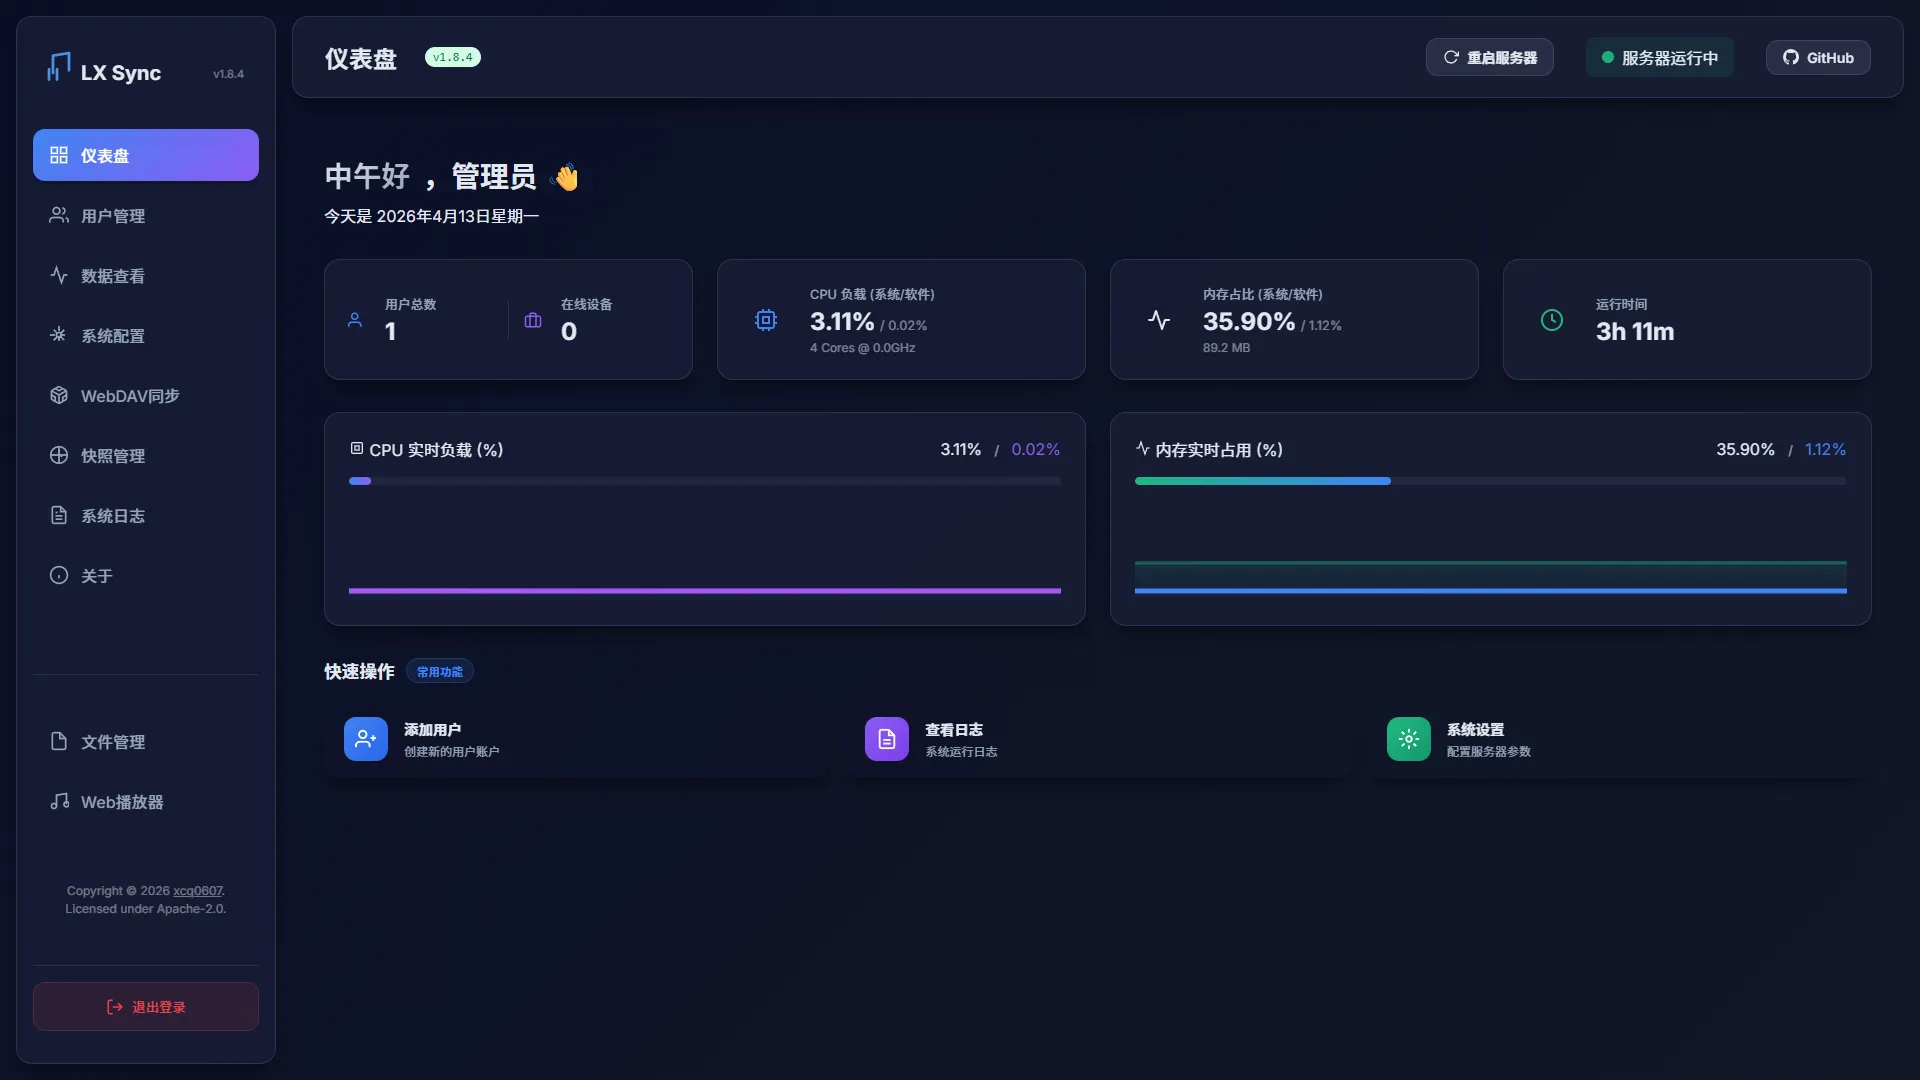Select the 用户管理 sidebar icon
The width and height of the screenshot is (1920, 1080).
[x=58, y=215]
